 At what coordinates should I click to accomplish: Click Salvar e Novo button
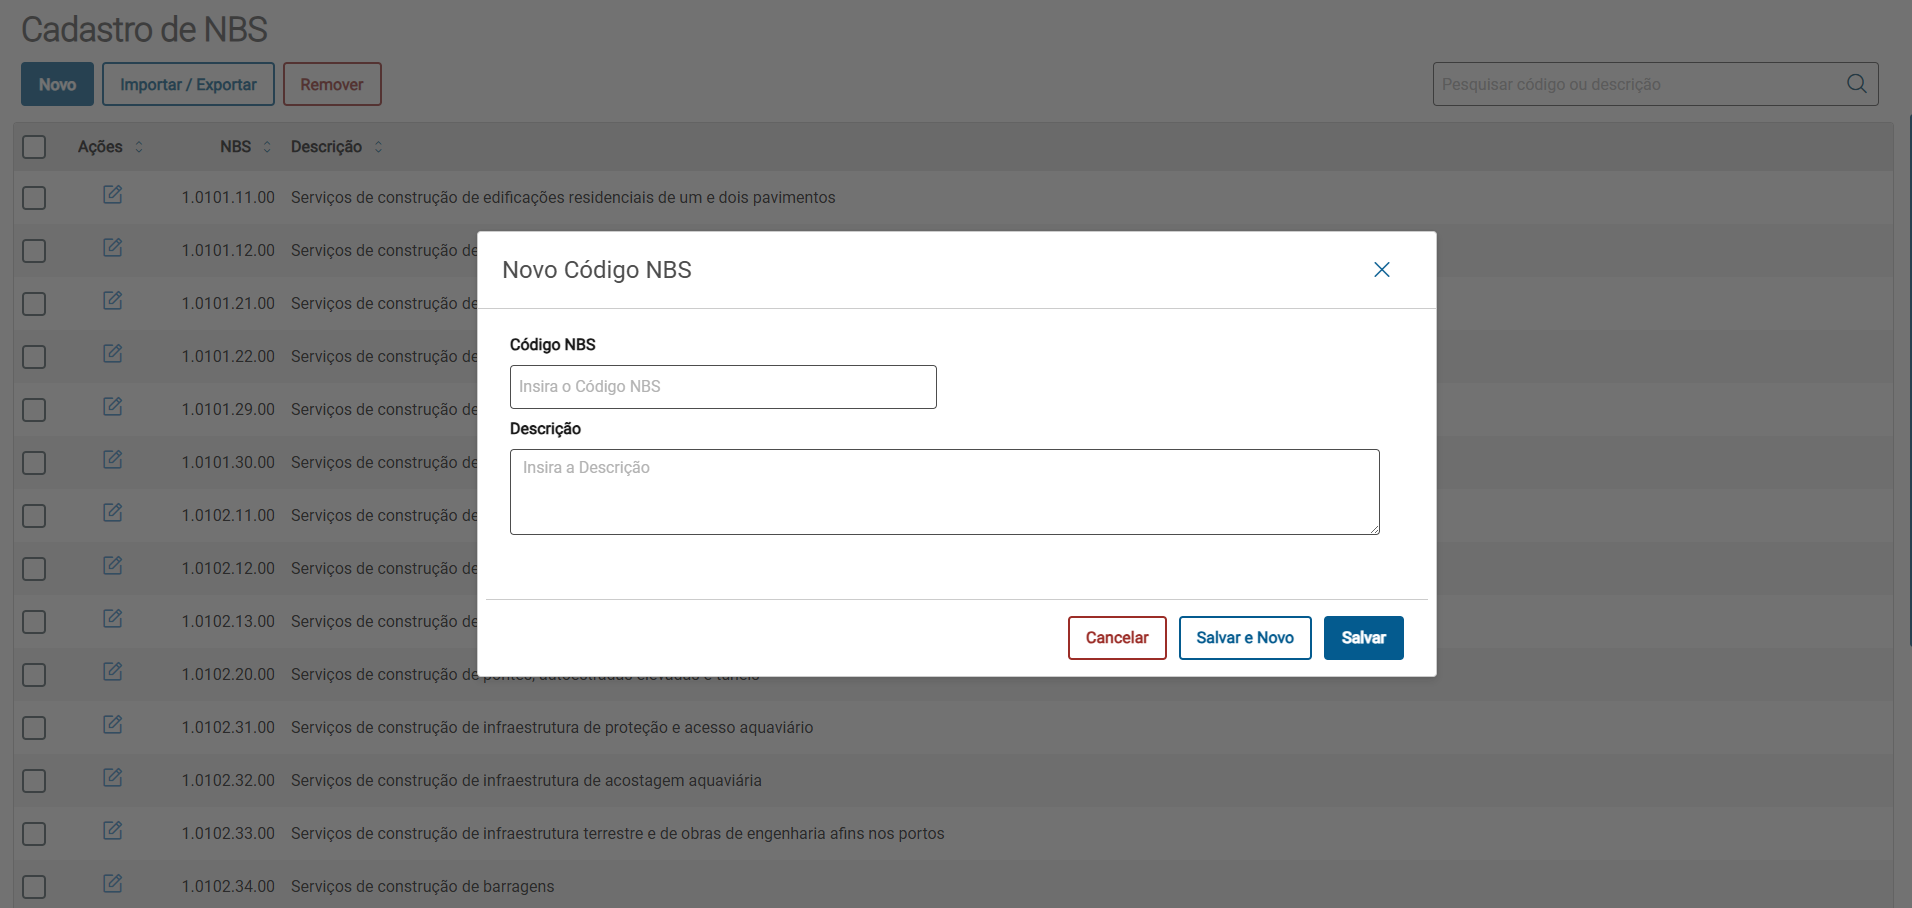tap(1244, 638)
